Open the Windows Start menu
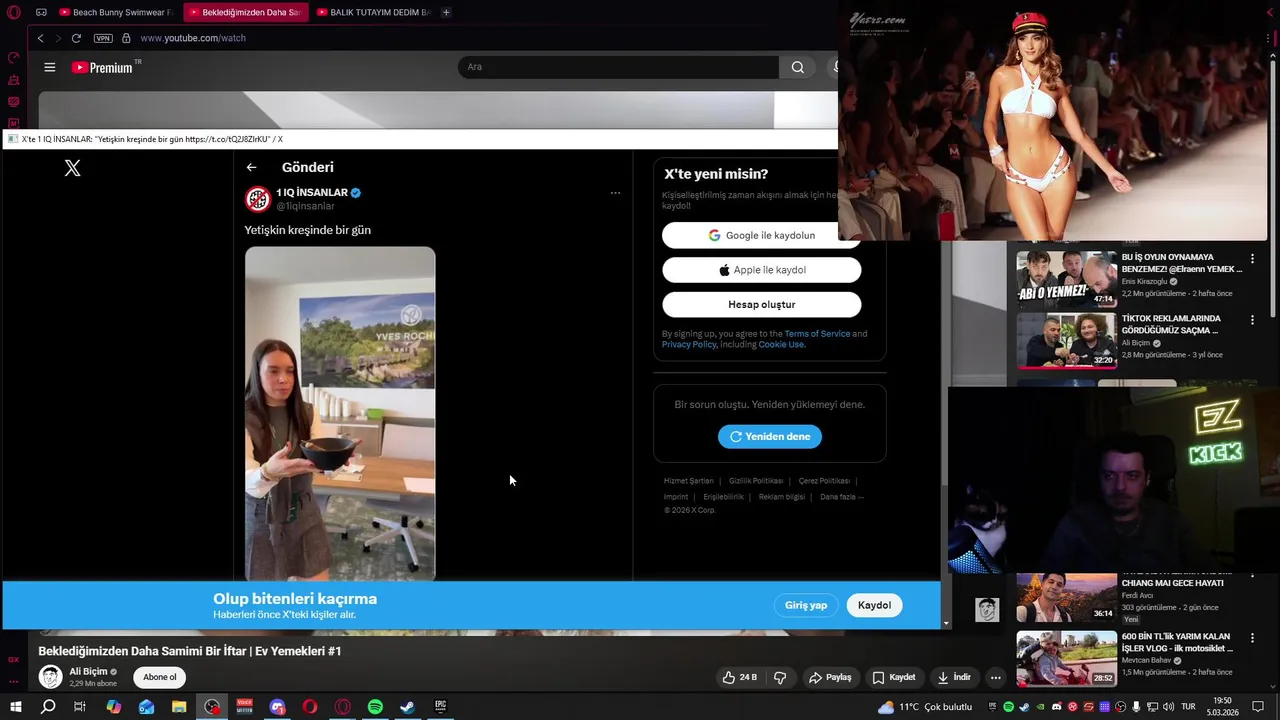The width and height of the screenshot is (1280, 720). pos(15,707)
